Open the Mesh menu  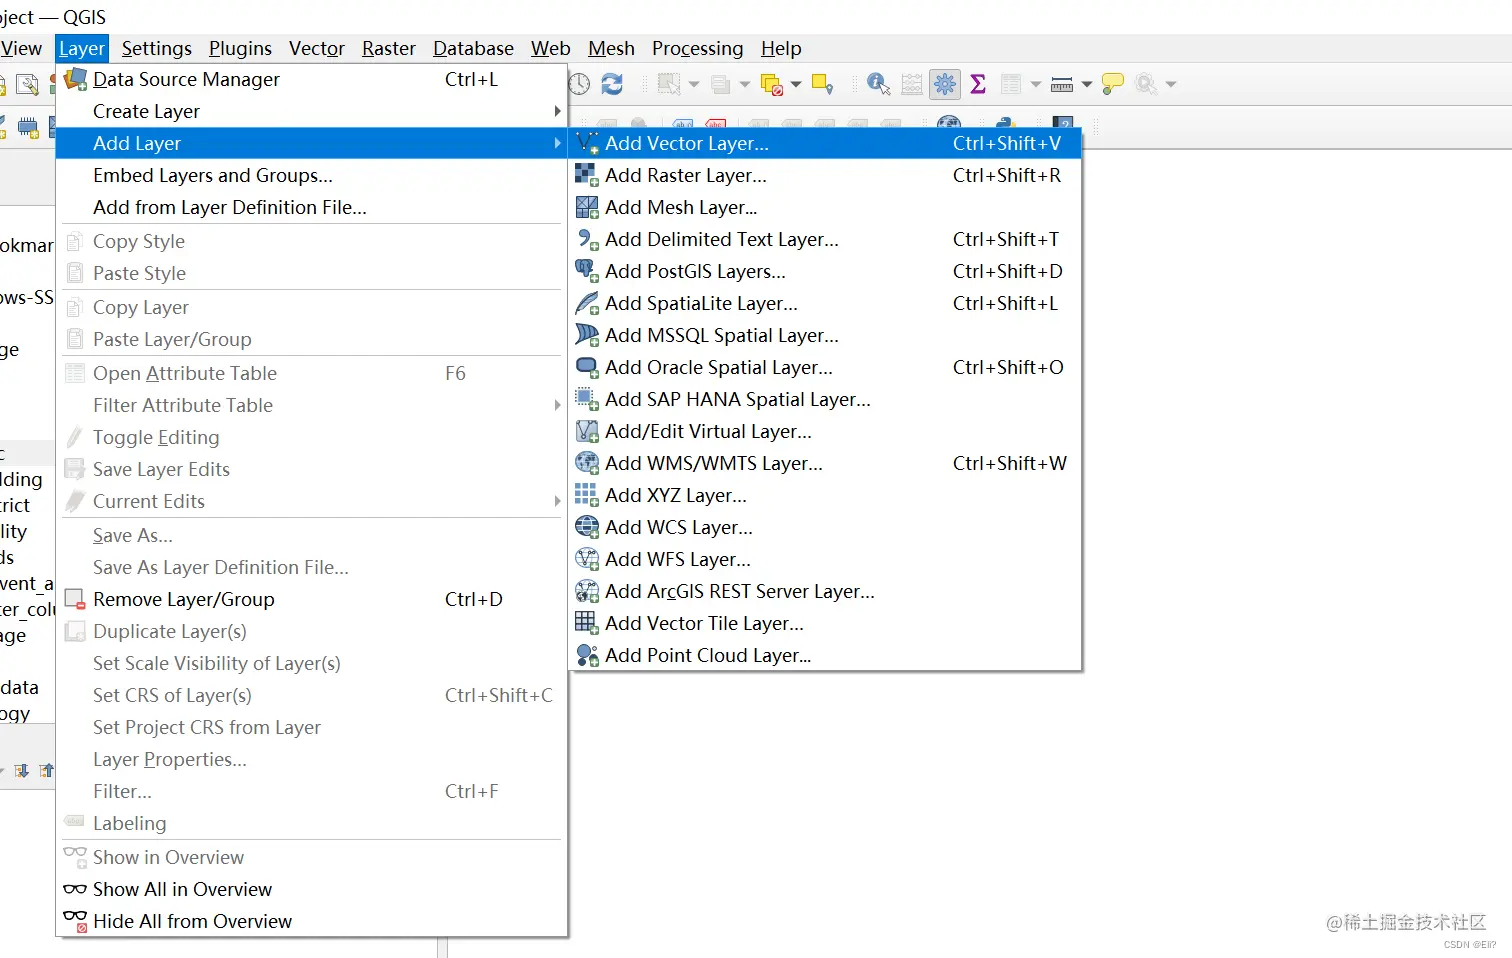coord(611,48)
